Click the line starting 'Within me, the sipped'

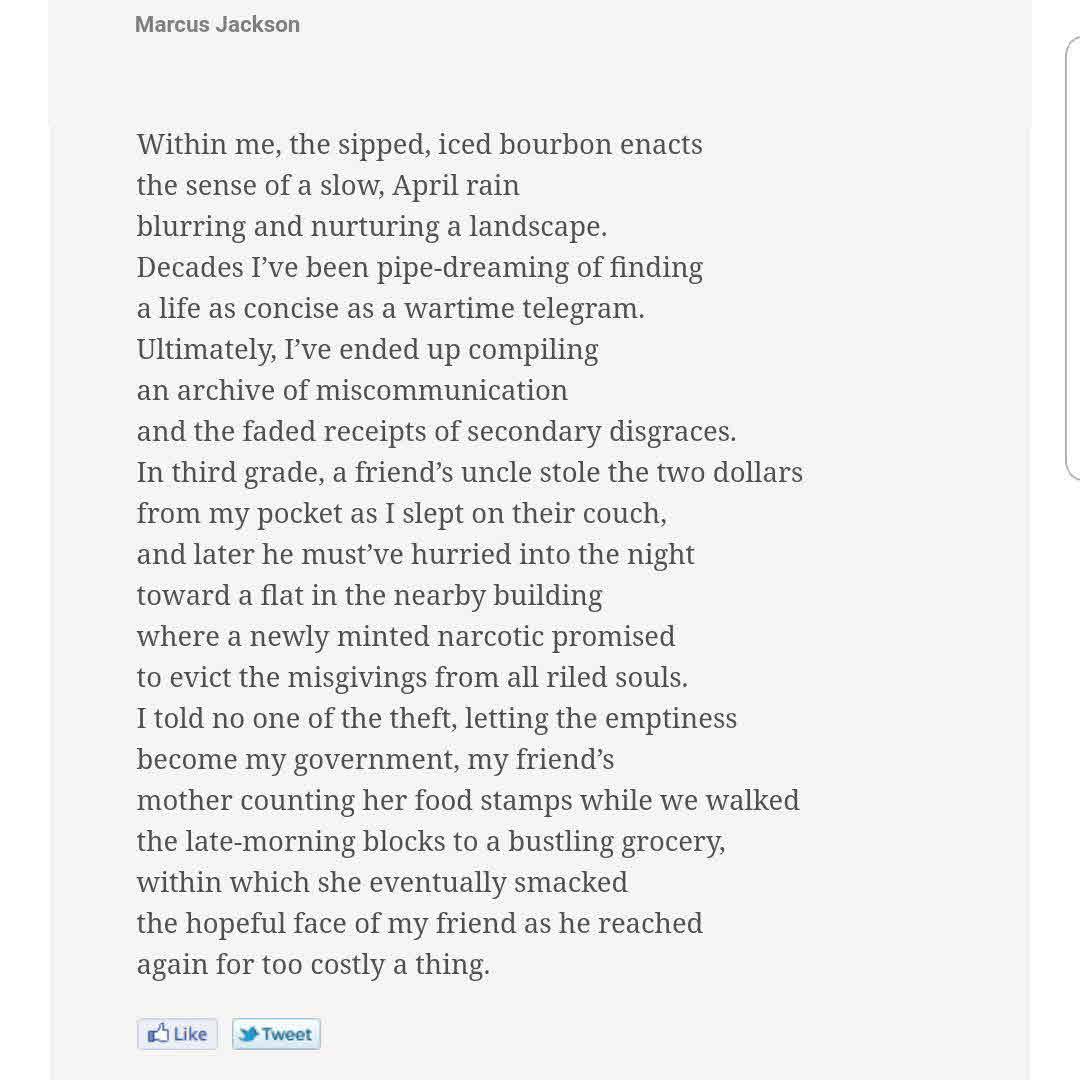click(x=419, y=145)
